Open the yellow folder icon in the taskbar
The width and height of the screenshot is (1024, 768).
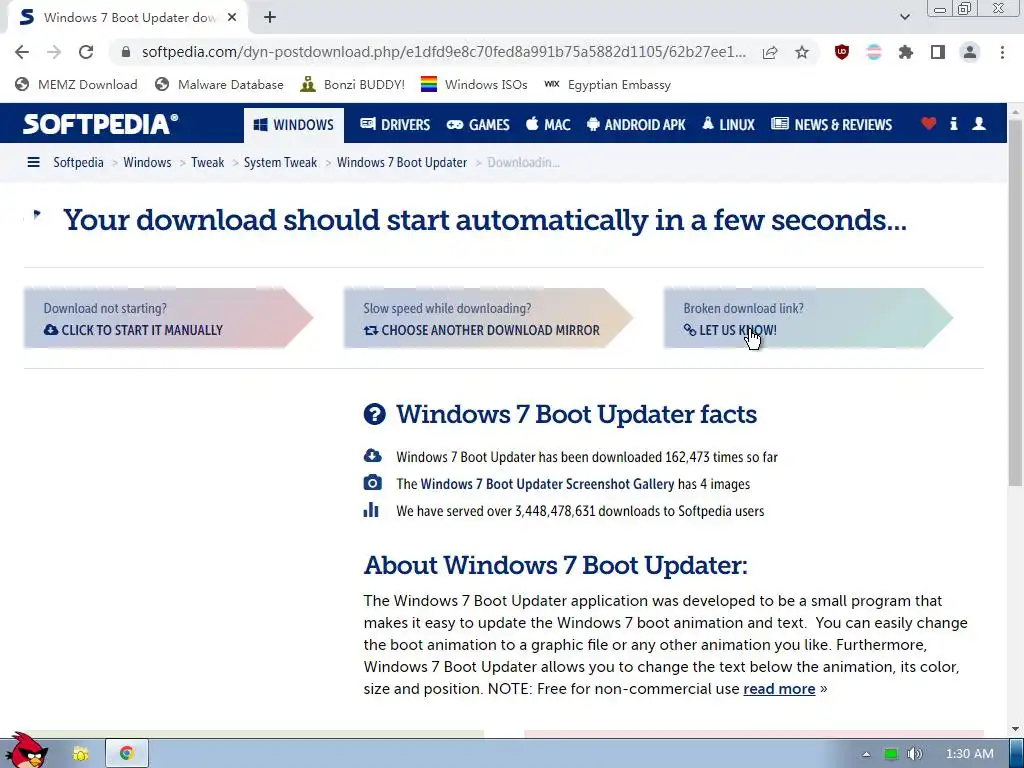point(81,754)
